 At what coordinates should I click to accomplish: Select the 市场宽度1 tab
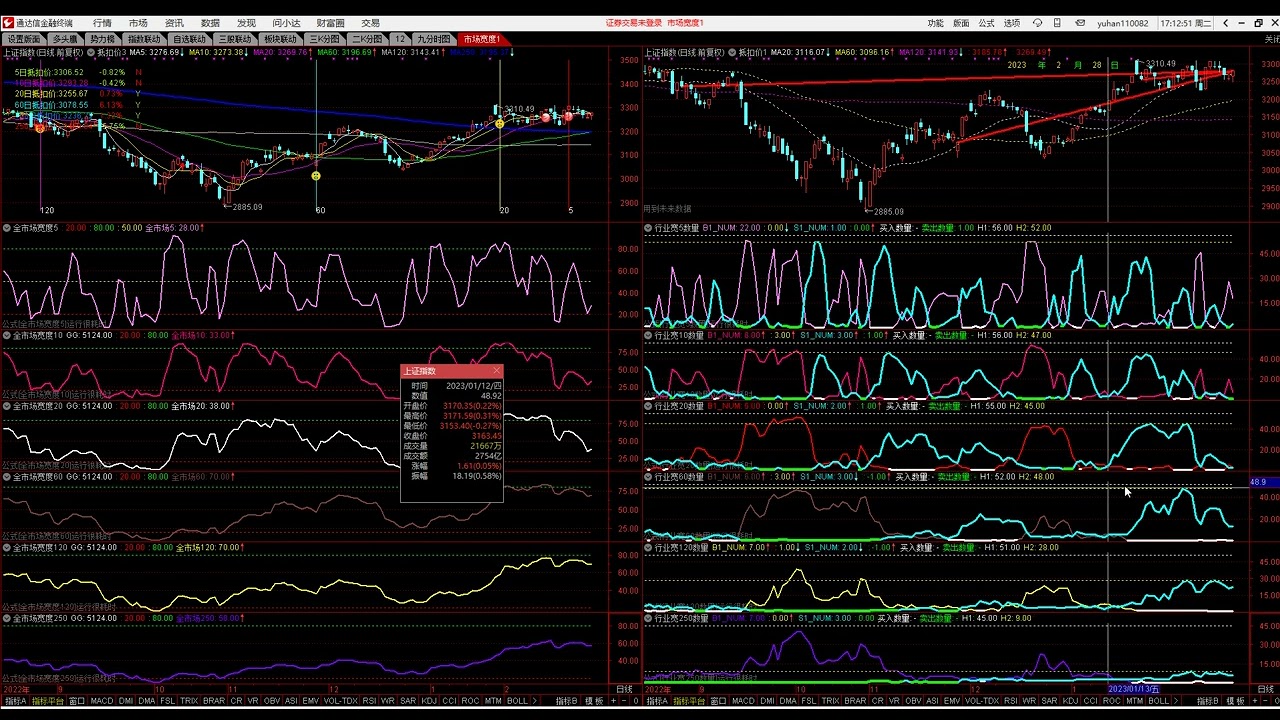(483, 39)
